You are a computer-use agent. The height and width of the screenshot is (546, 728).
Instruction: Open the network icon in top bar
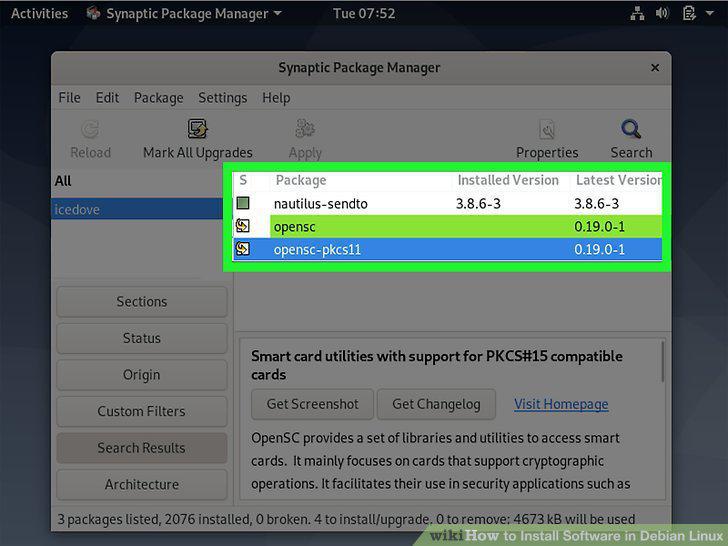pos(637,13)
